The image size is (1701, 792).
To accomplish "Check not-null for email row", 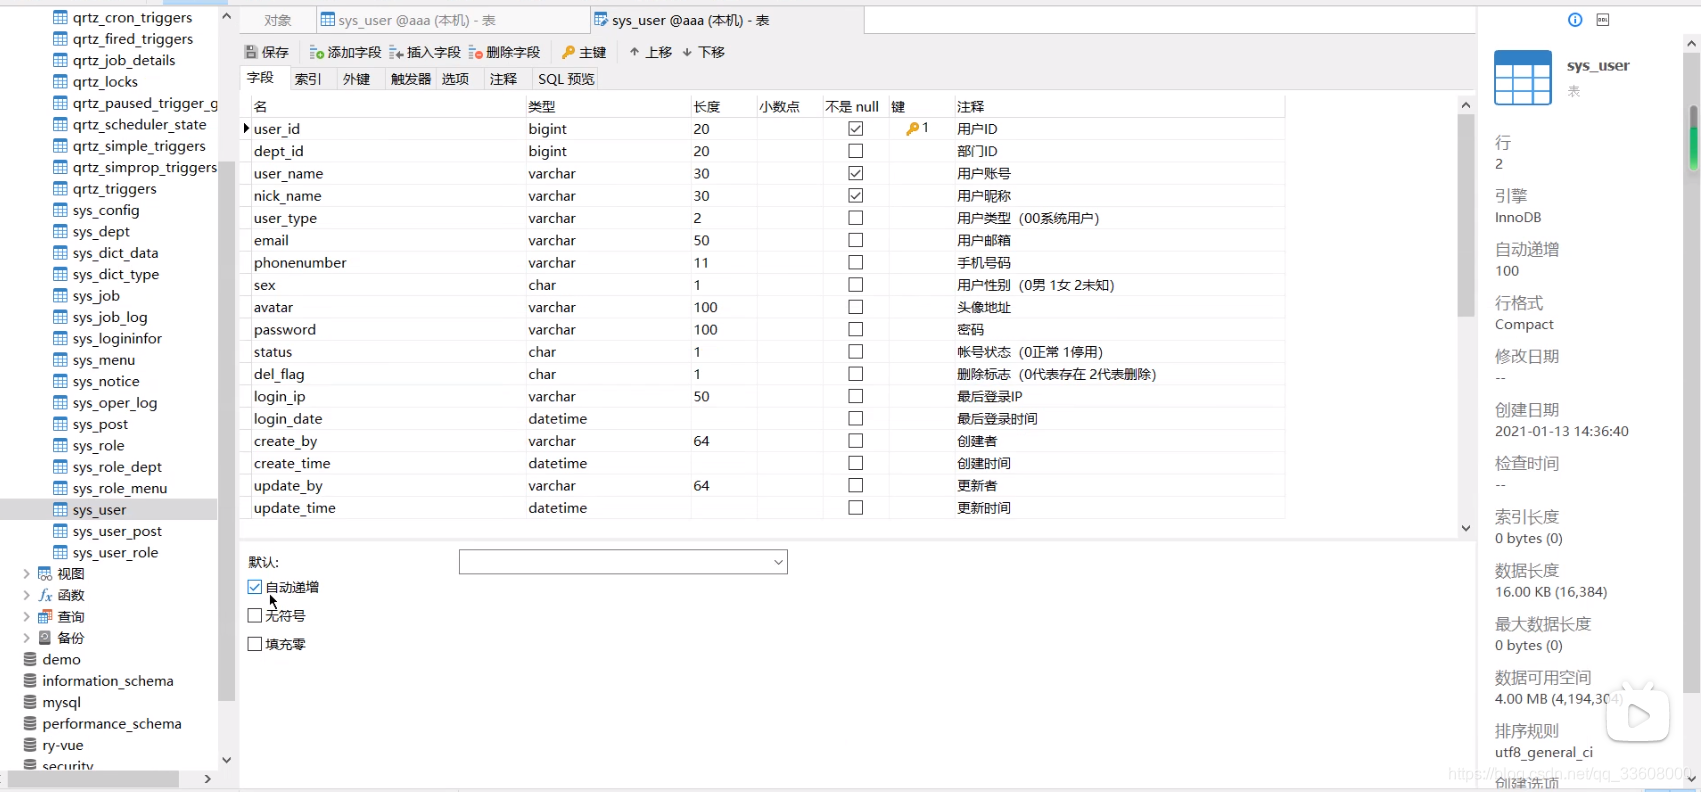I will 855,240.
